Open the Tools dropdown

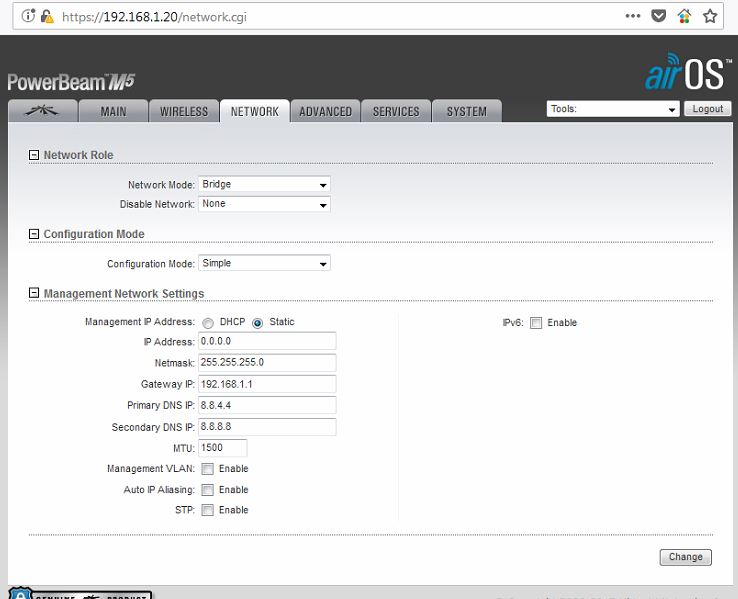point(613,109)
